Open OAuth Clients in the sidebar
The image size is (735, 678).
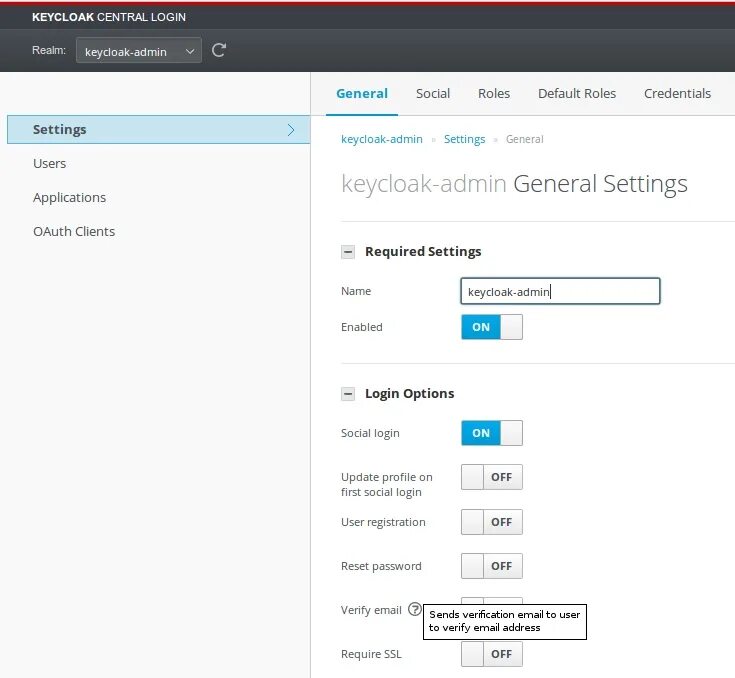click(74, 231)
